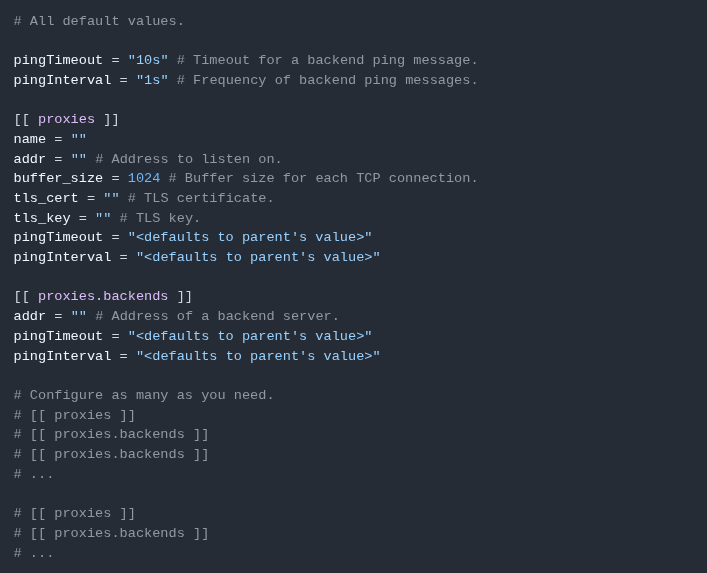Click the uncommented [[ proxies.backends ]] table header
707x573 pixels.
pos(103,296)
